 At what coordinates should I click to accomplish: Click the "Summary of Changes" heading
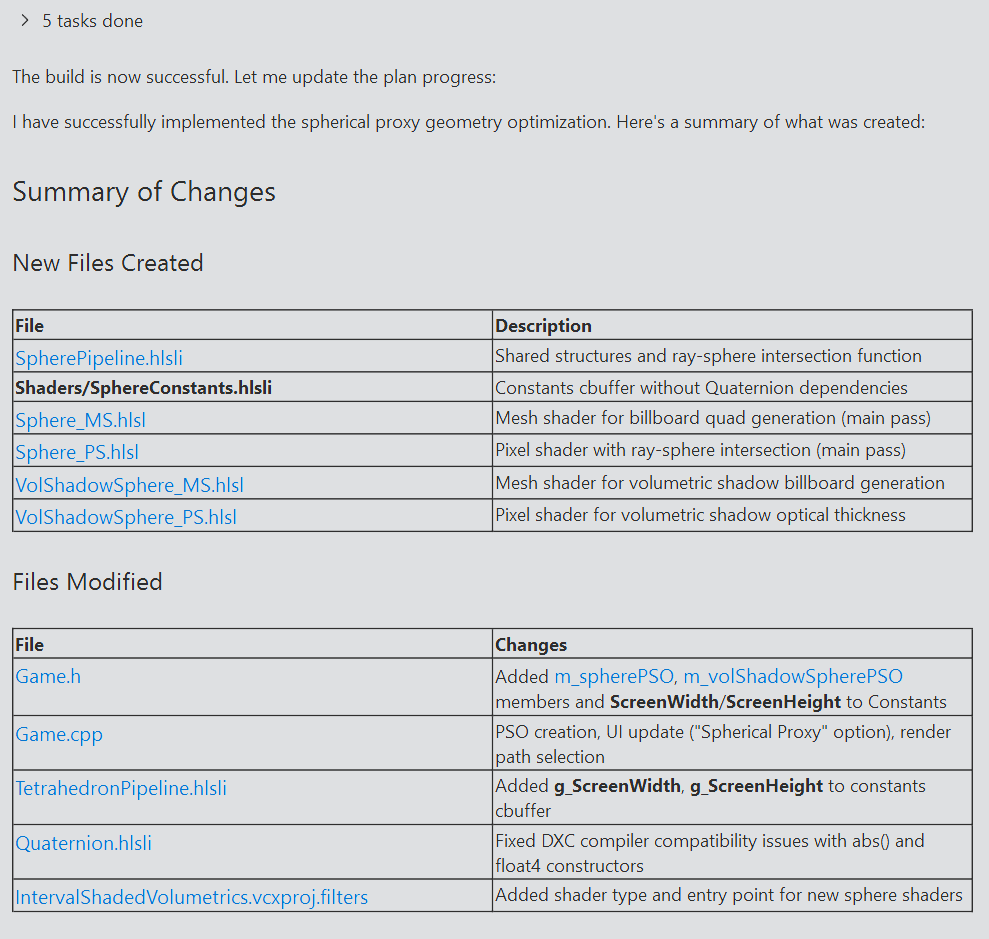144,192
